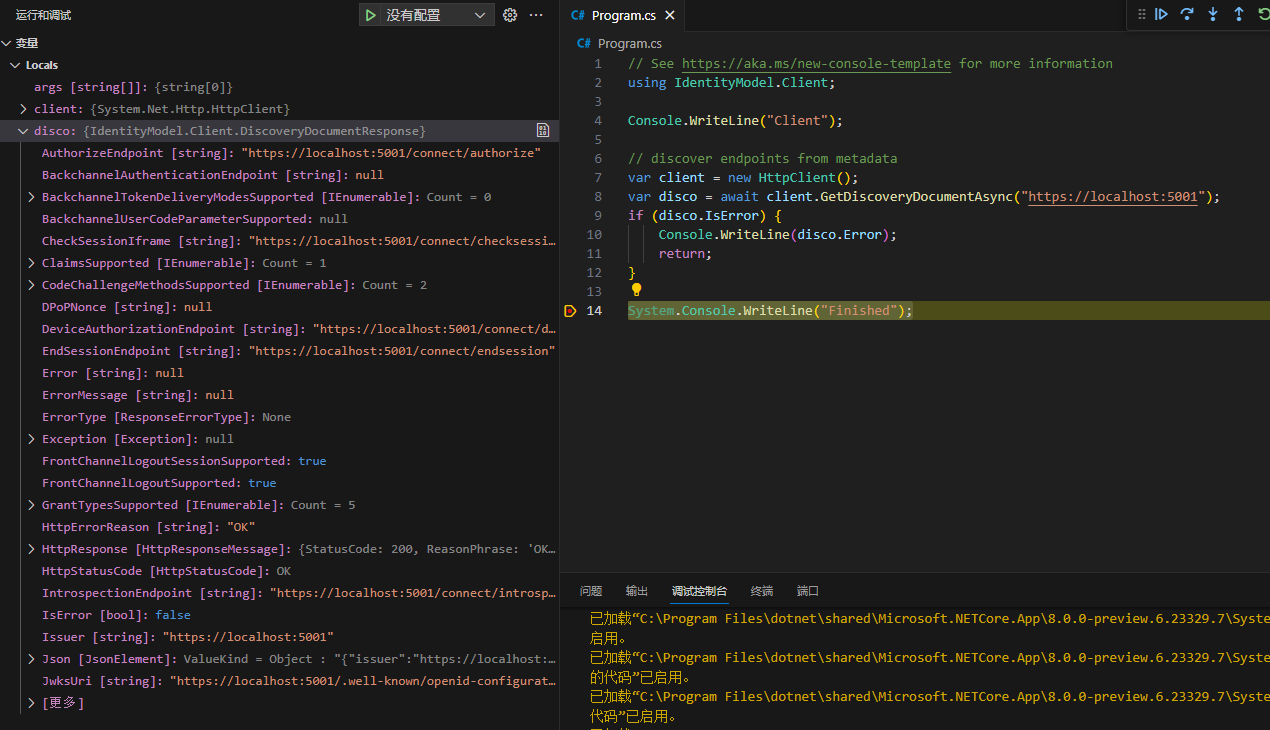Select the IntrospectionEndpoint variable row
The height and width of the screenshot is (730, 1270).
tap(279, 593)
